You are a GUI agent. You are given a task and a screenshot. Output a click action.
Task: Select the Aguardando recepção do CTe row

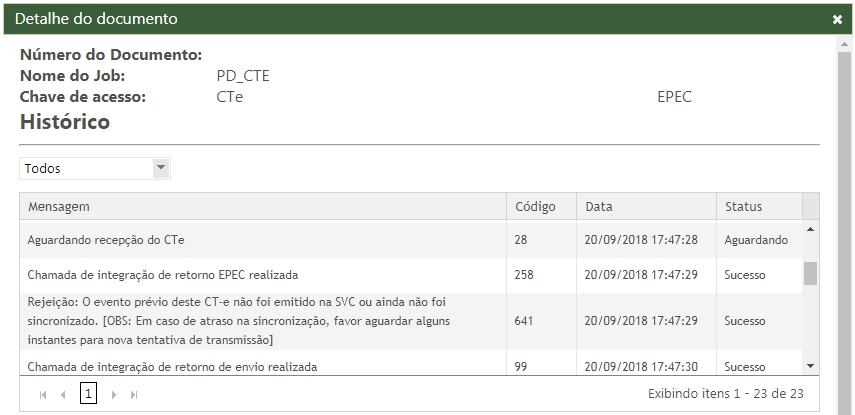pyautogui.click(x=262, y=240)
